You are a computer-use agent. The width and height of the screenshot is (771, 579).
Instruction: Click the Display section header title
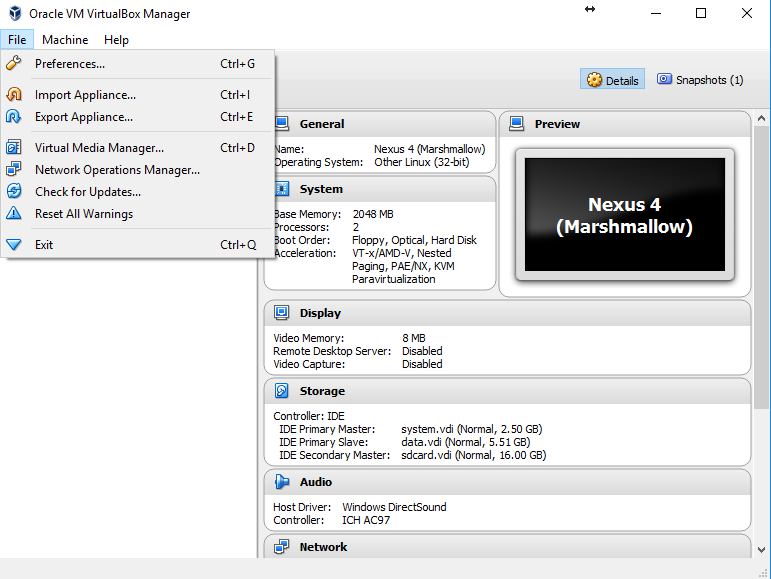tap(320, 313)
